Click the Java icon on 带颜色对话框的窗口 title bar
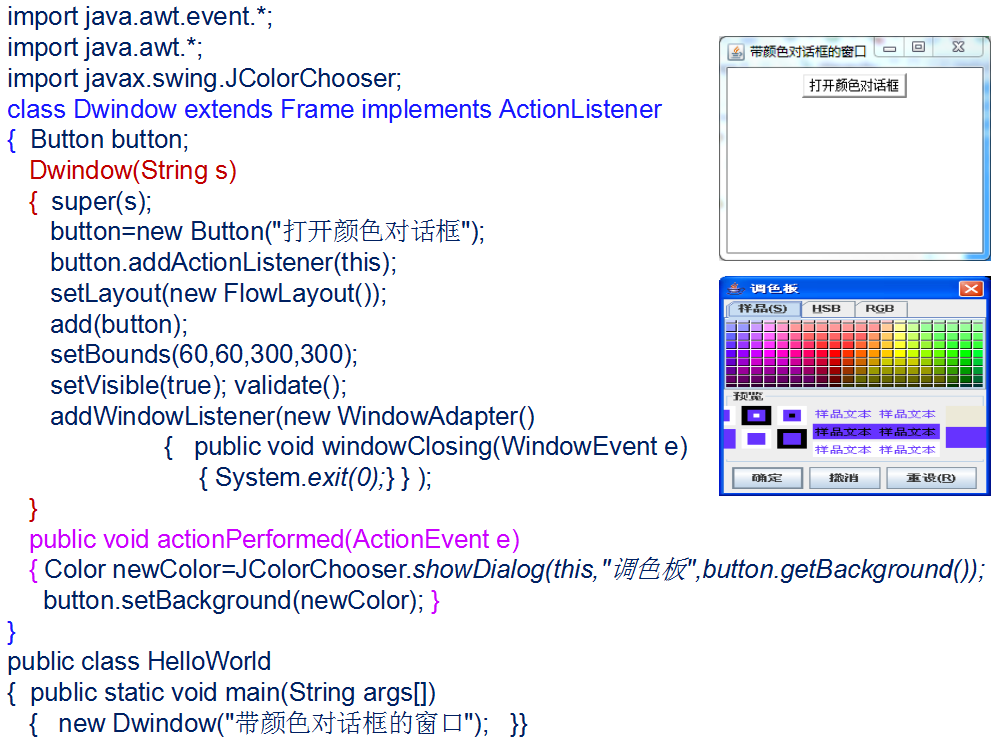Image resolution: width=992 pixels, height=743 pixels. pos(737,46)
